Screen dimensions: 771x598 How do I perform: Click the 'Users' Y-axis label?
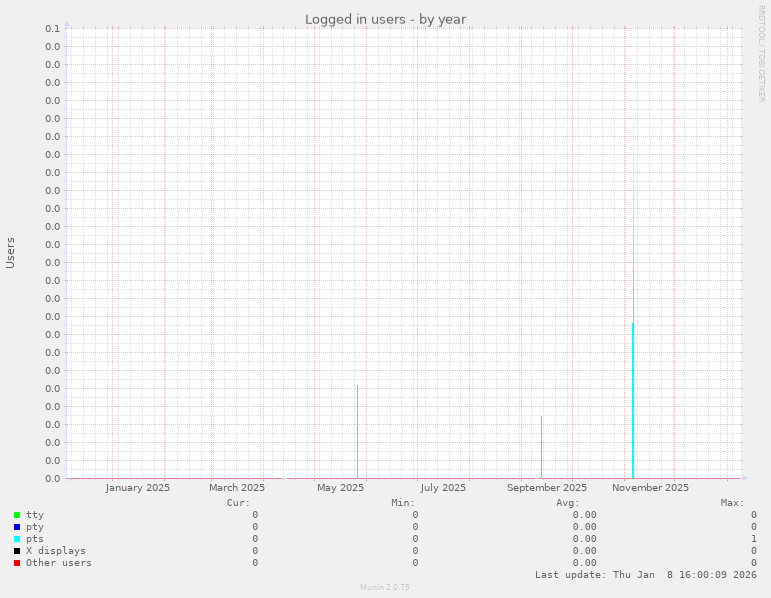tap(11, 252)
